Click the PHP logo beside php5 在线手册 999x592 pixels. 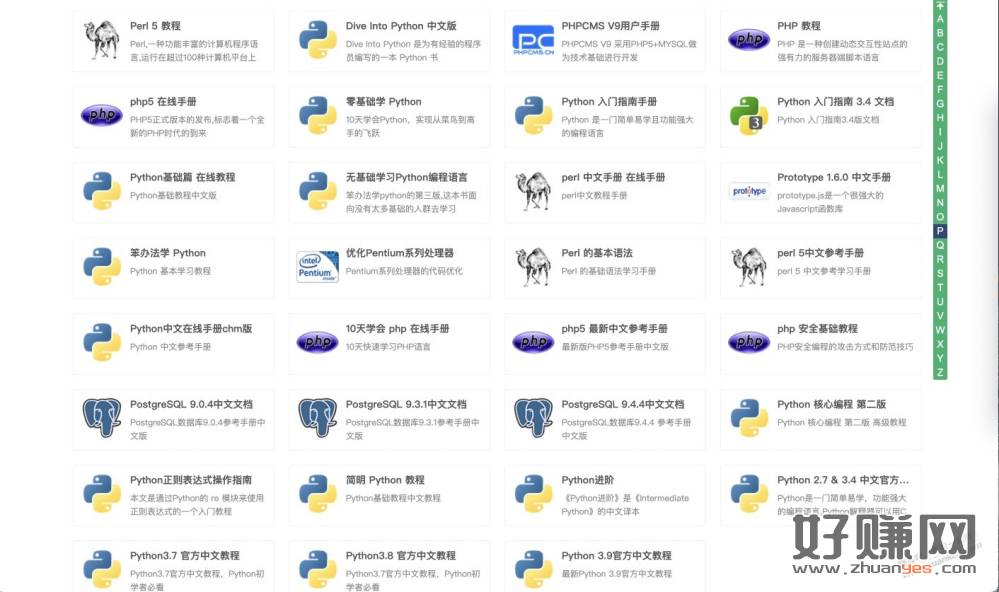coord(102,115)
